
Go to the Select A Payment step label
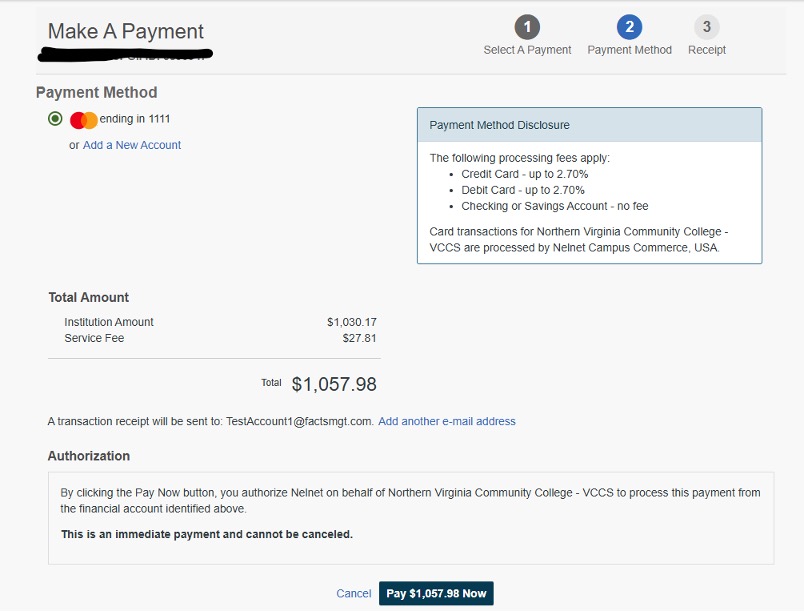click(x=527, y=50)
